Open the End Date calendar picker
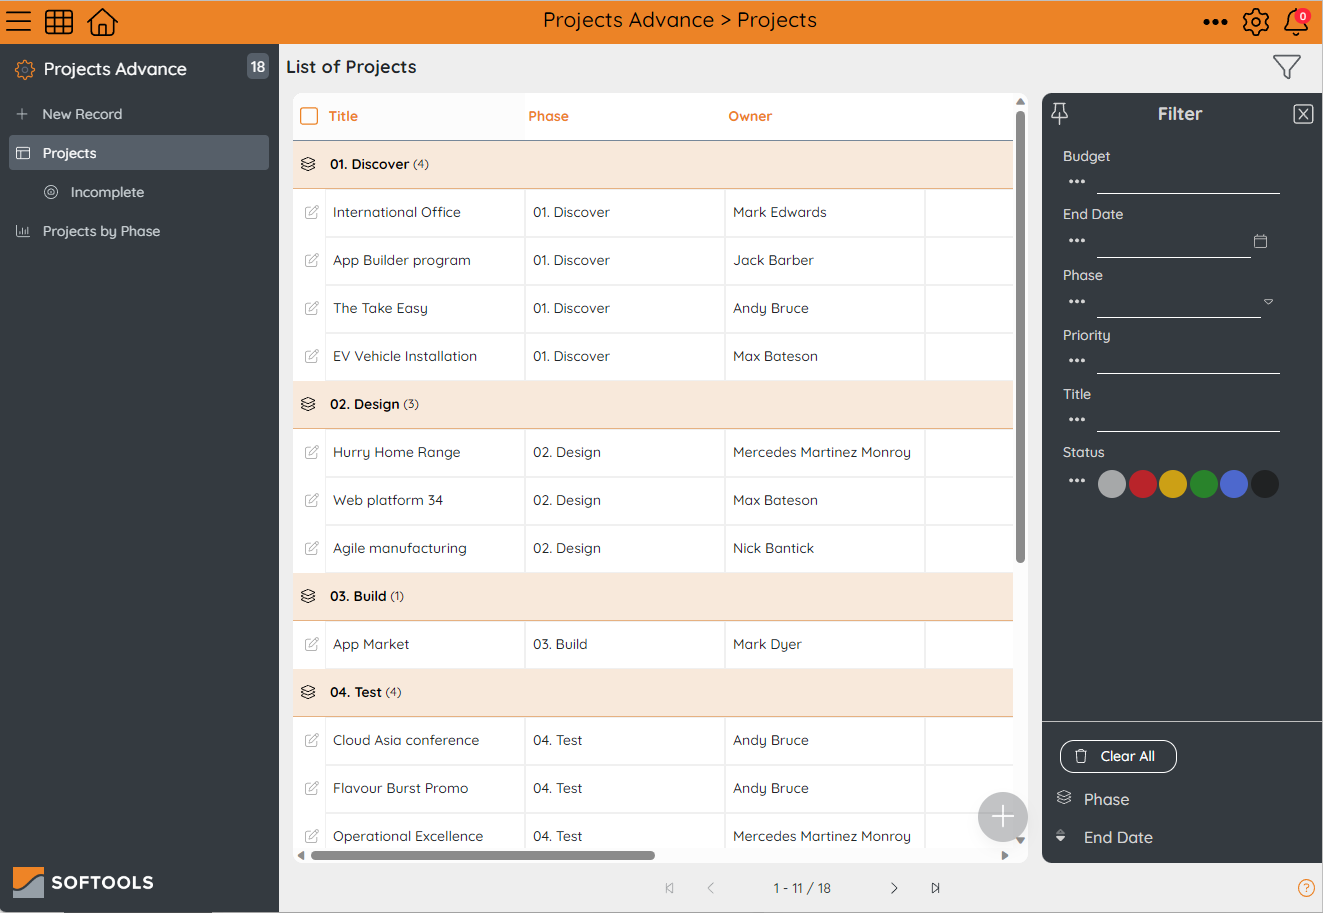This screenshot has width=1323, height=913. click(x=1261, y=241)
